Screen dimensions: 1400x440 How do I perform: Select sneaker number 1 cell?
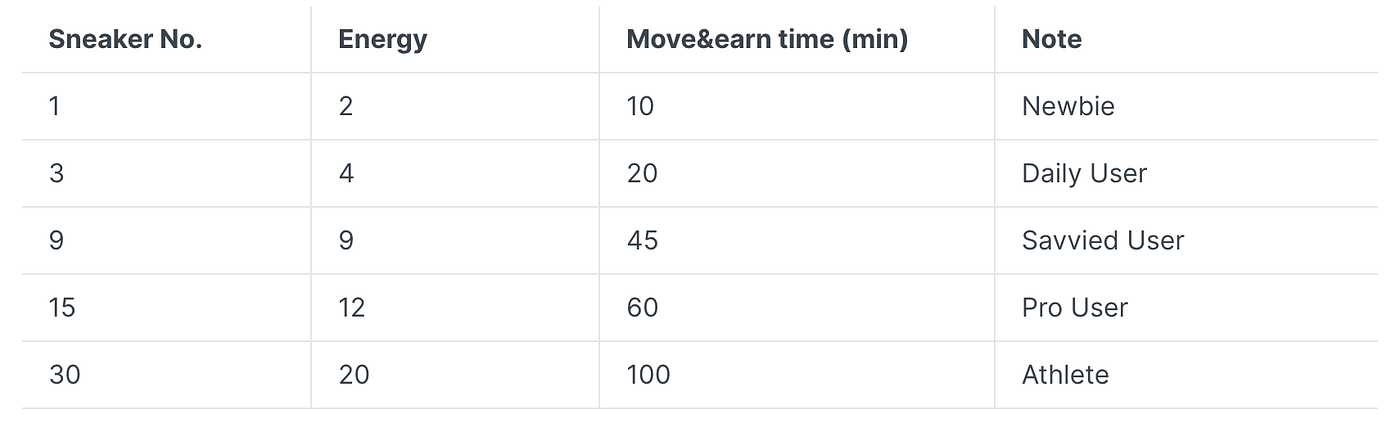click(54, 106)
